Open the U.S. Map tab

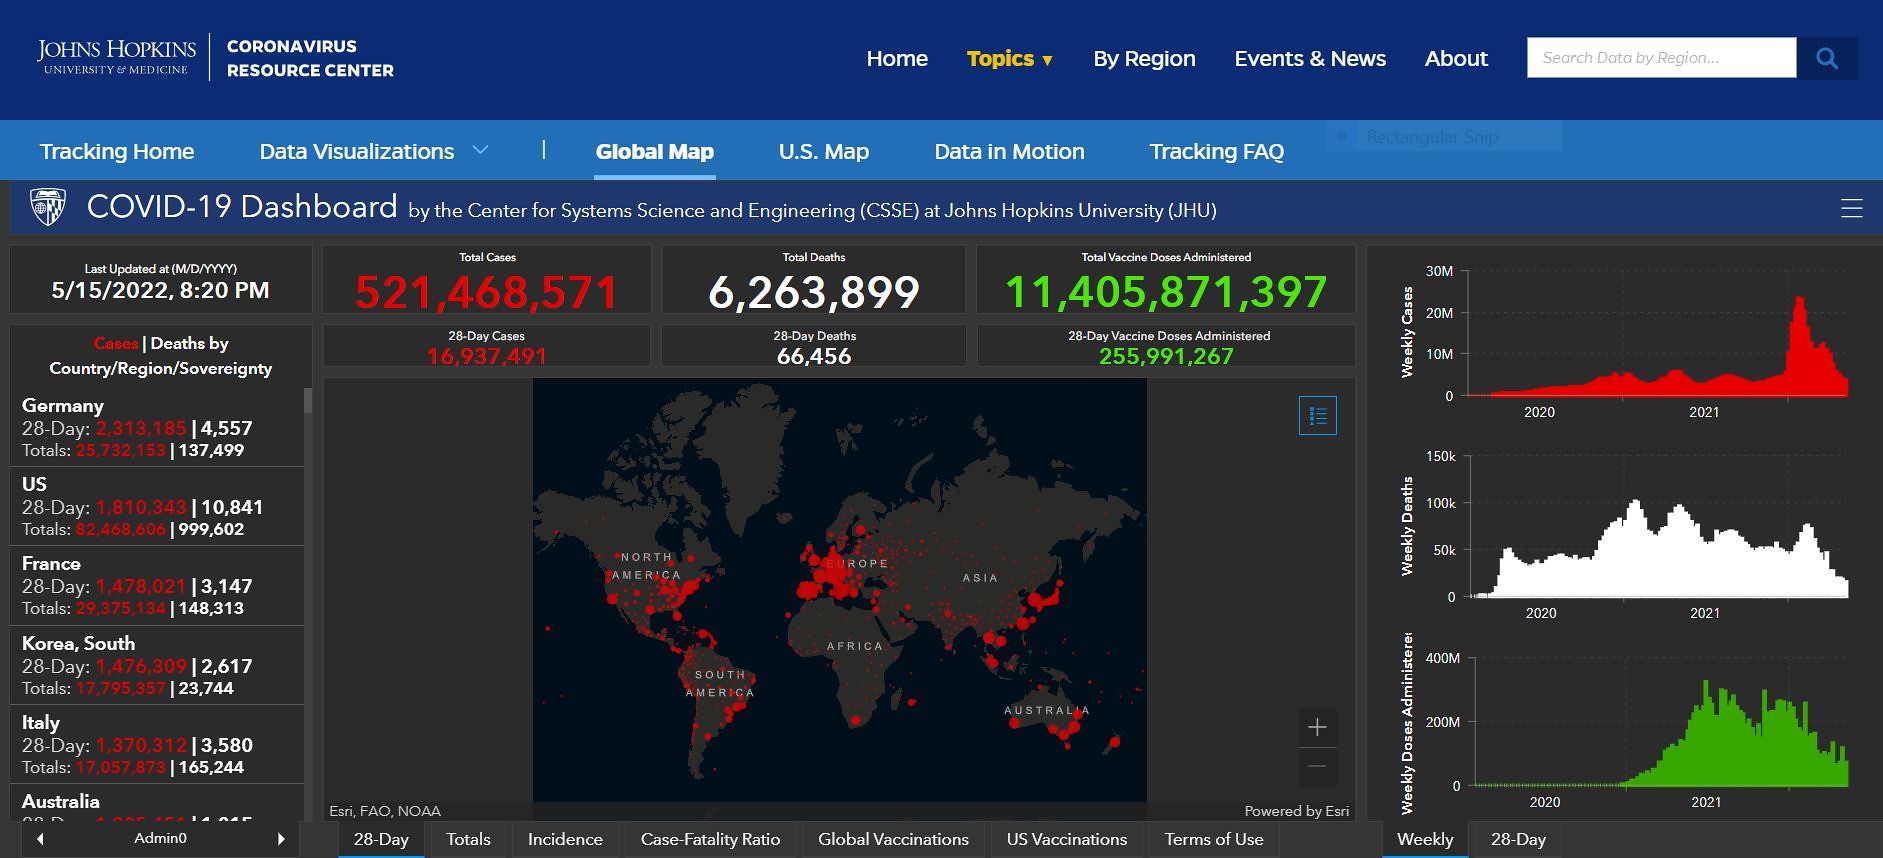click(x=823, y=151)
